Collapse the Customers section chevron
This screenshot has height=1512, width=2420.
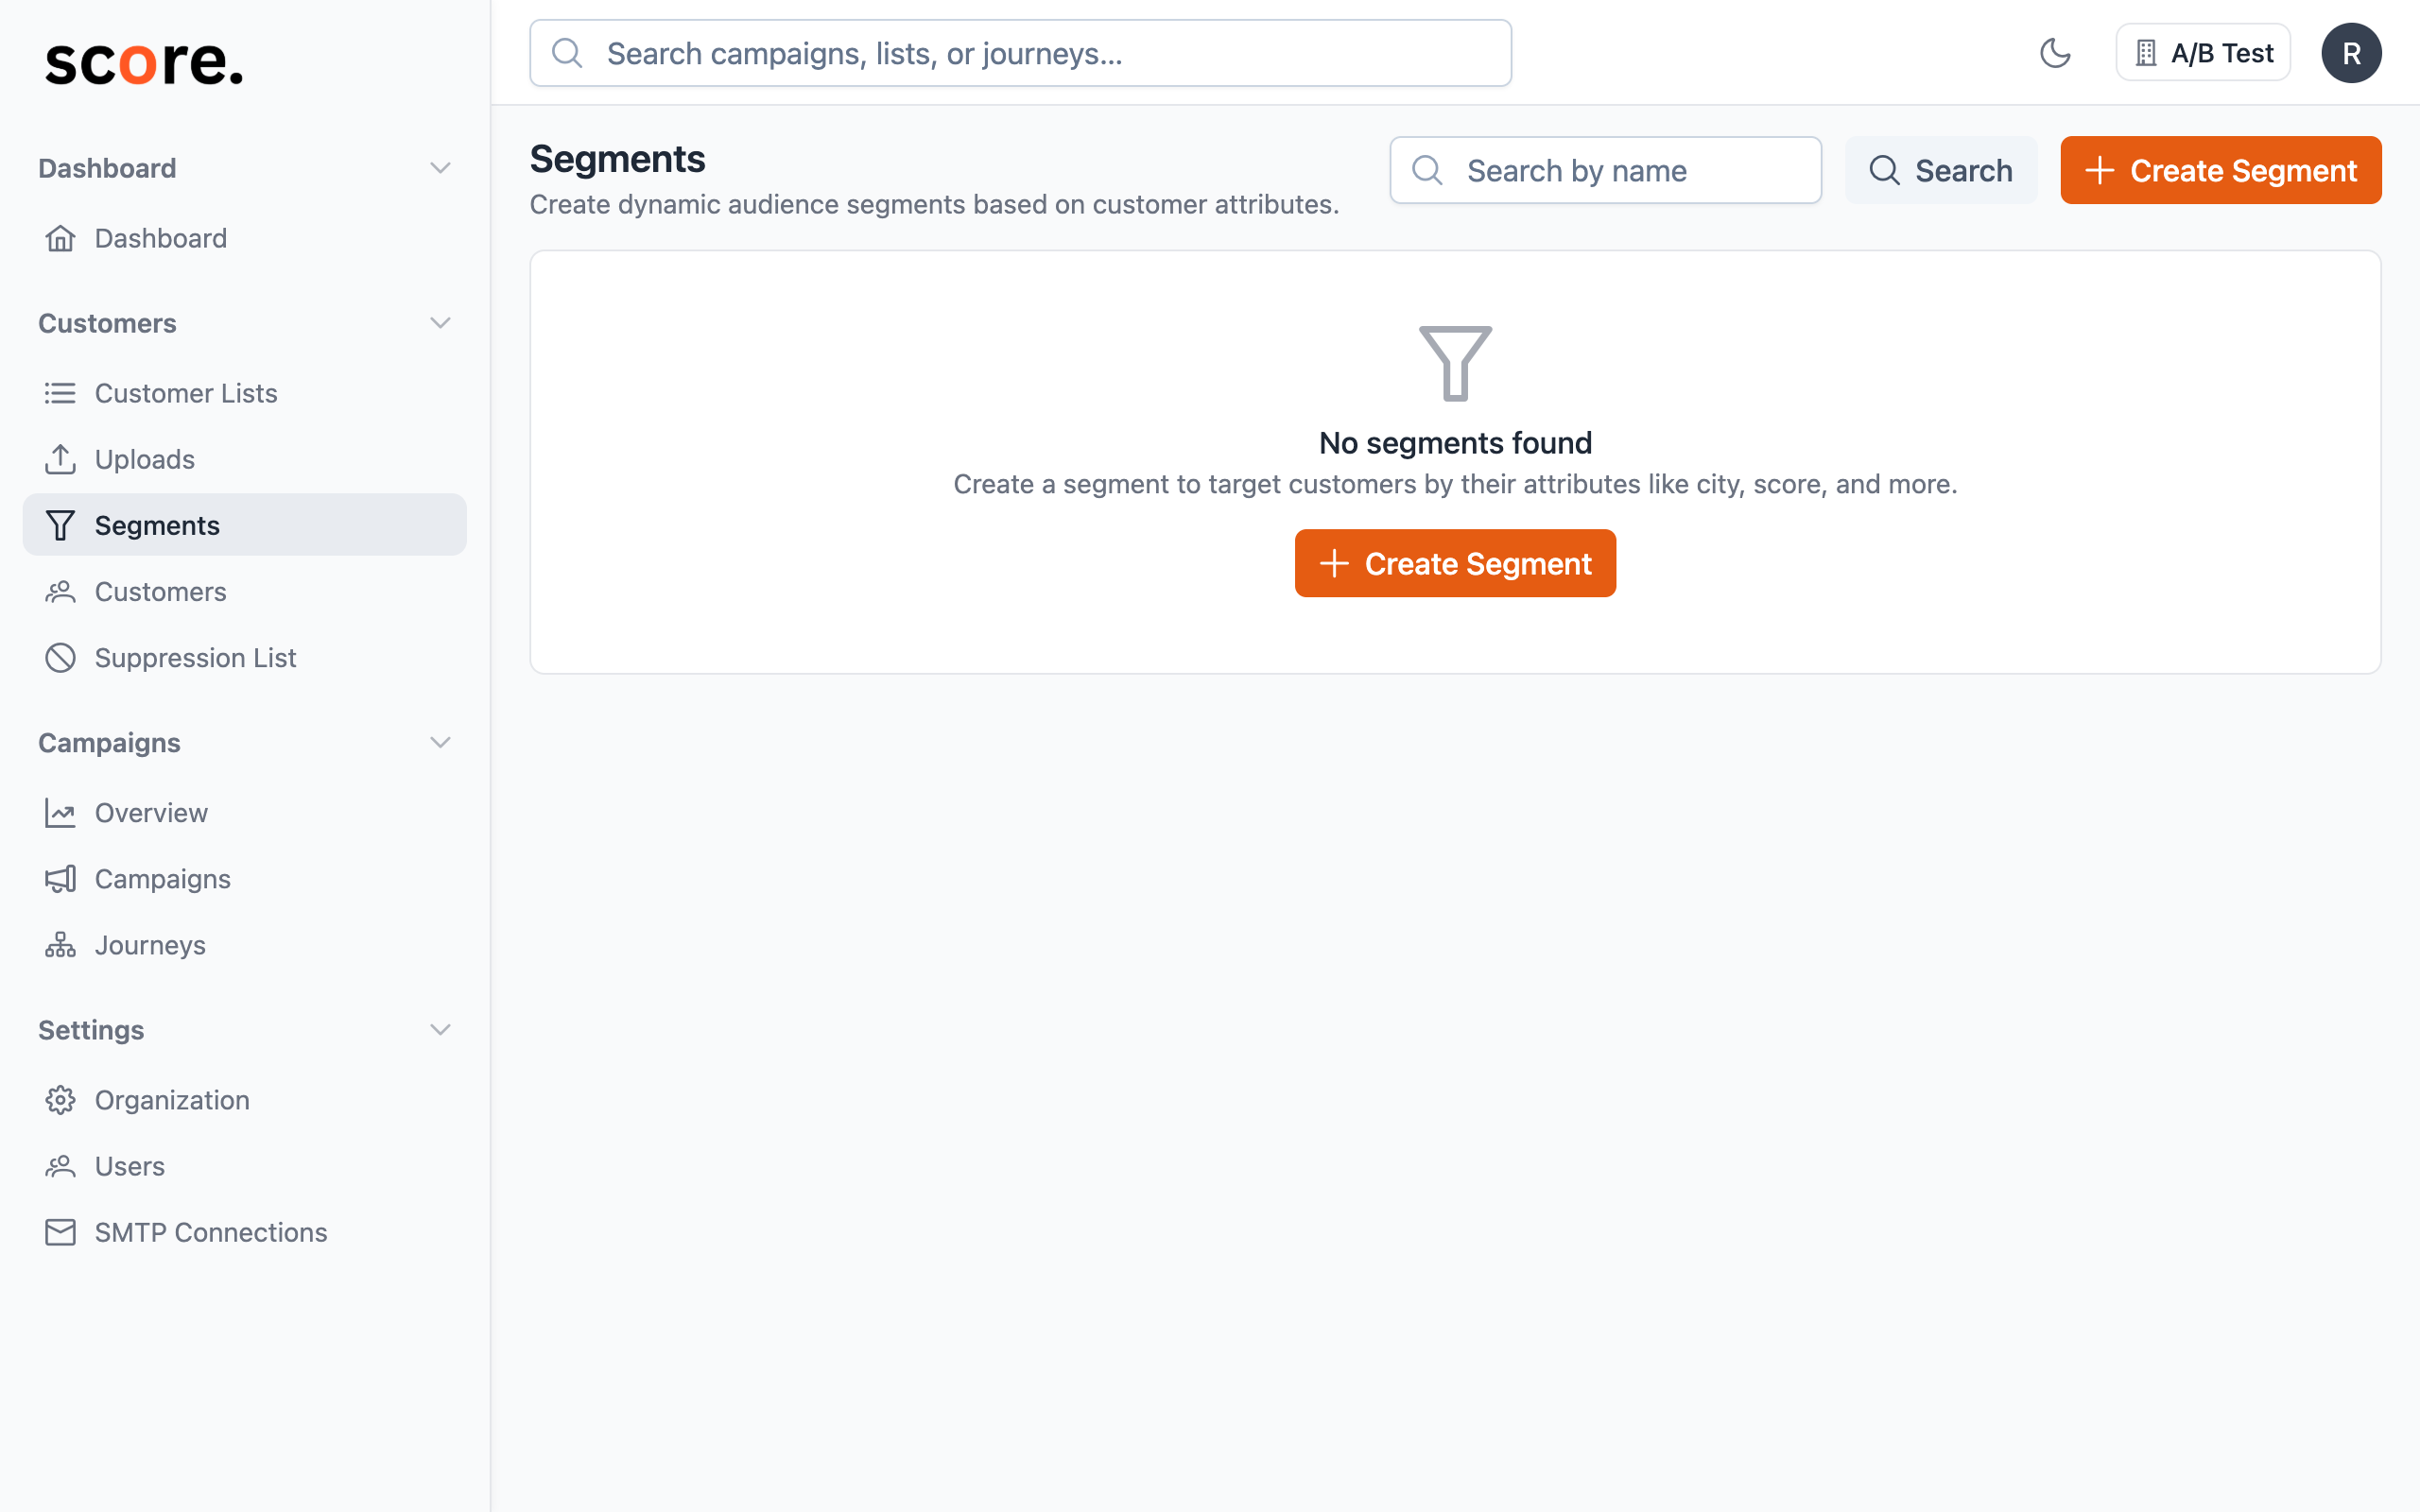440,323
